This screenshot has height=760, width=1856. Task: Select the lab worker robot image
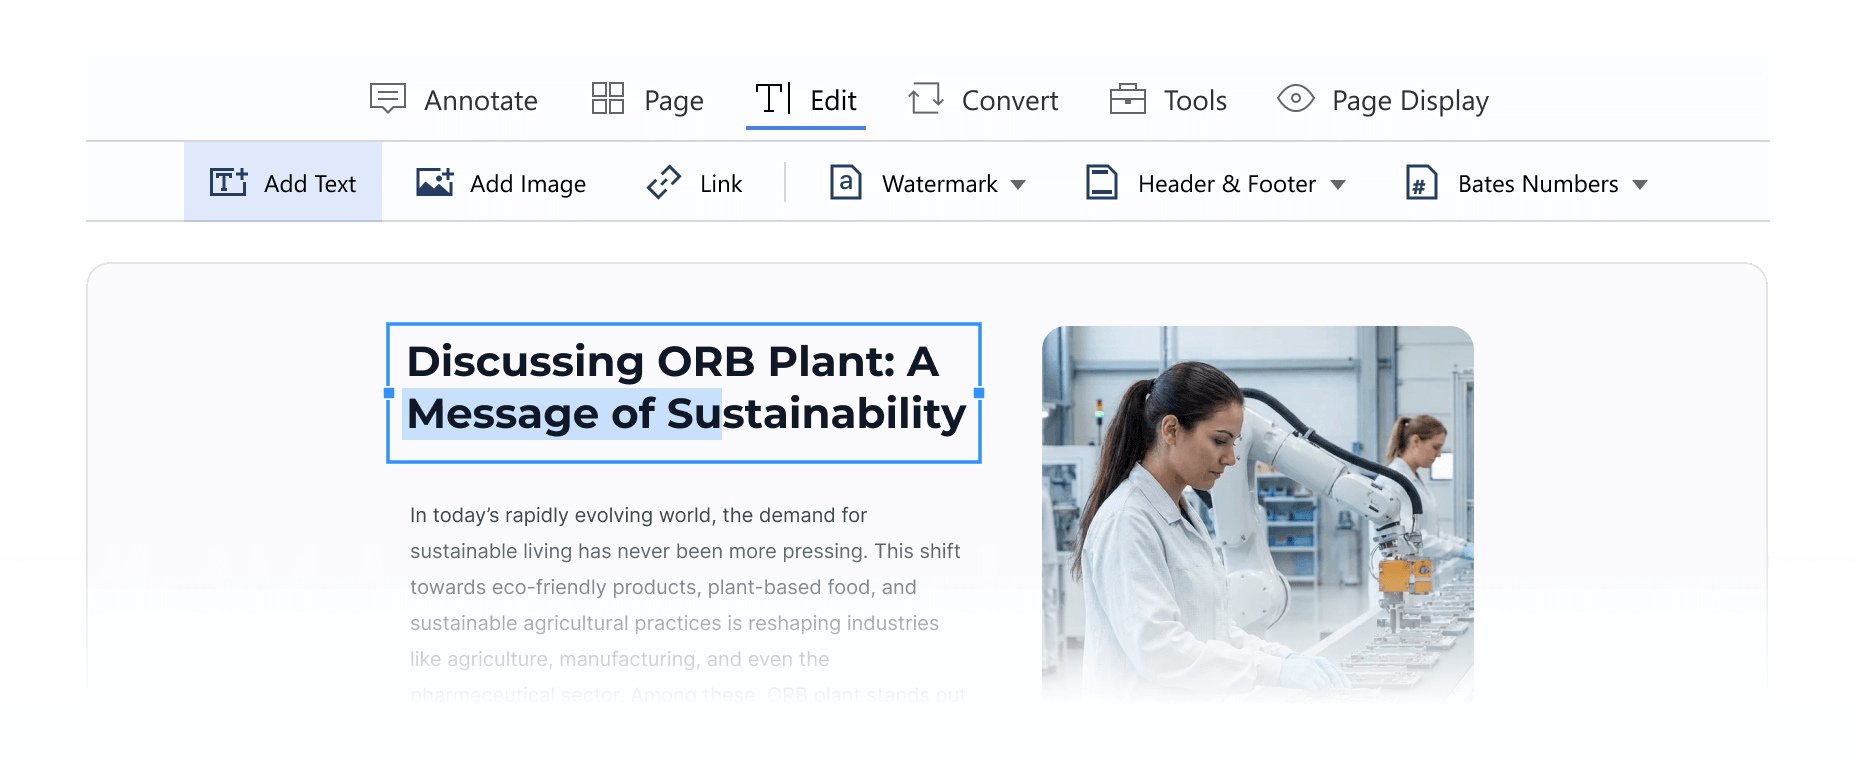point(1257,510)
